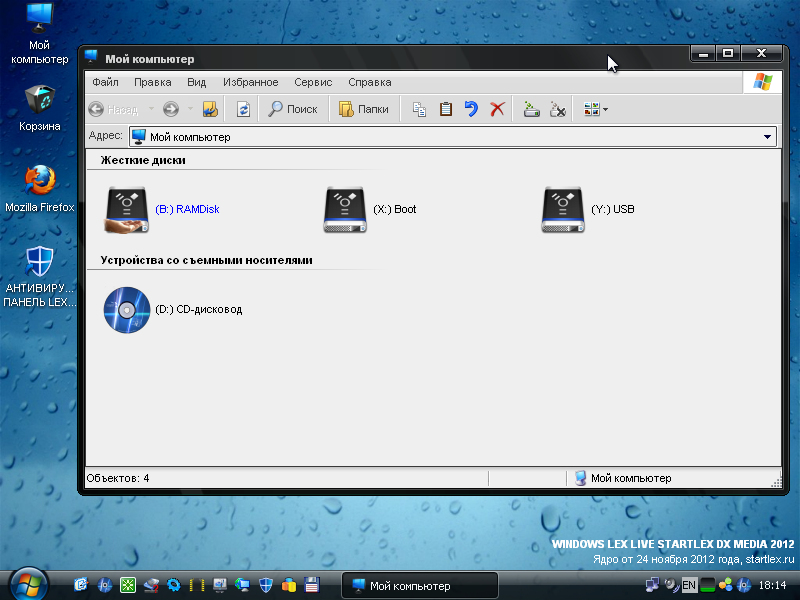Click the Map network drive icon
Screen dimensions: 800x600
pos(532,109)
